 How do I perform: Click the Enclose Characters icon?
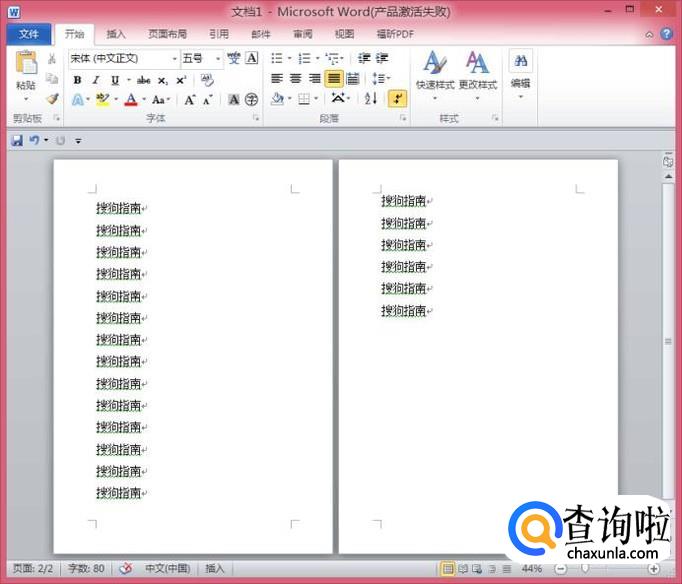click(251, 100)
